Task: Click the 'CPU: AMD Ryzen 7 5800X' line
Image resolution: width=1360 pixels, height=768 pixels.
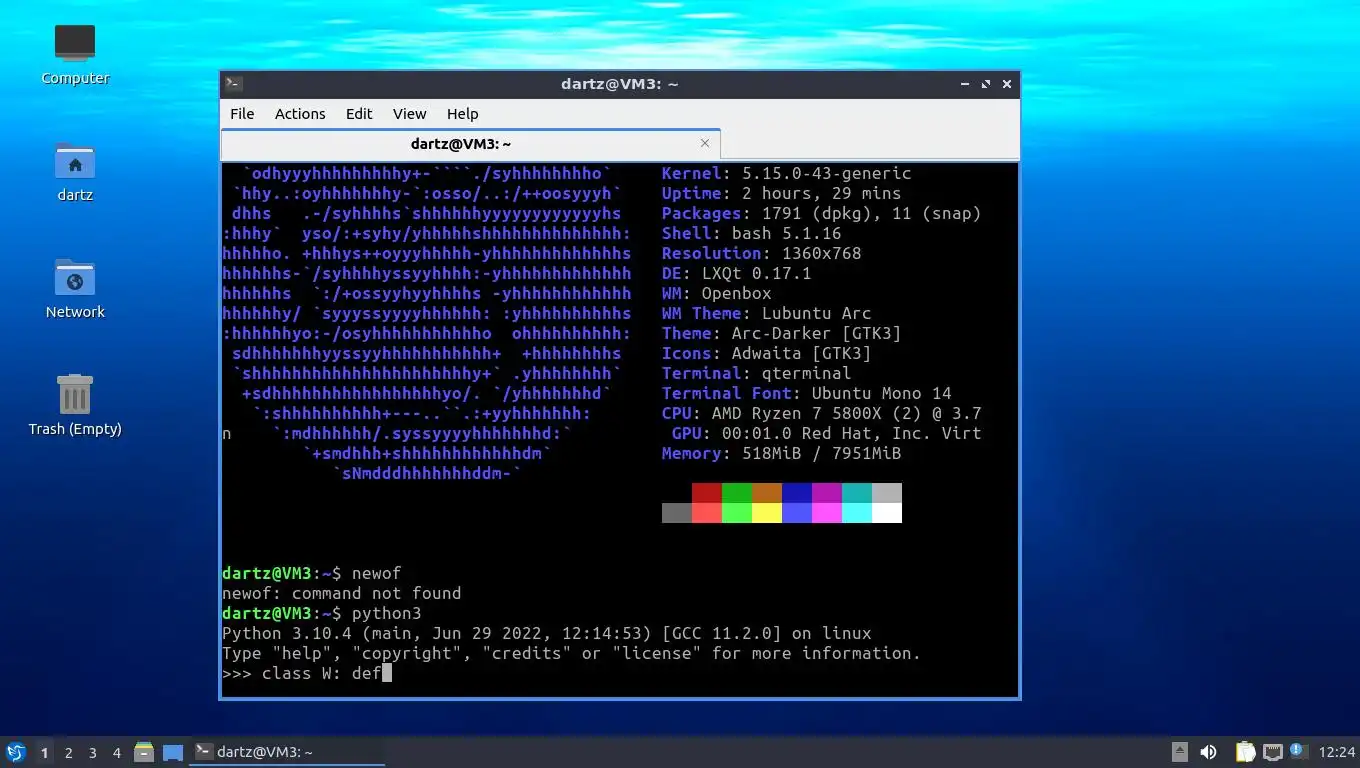Action: [821, 413]
